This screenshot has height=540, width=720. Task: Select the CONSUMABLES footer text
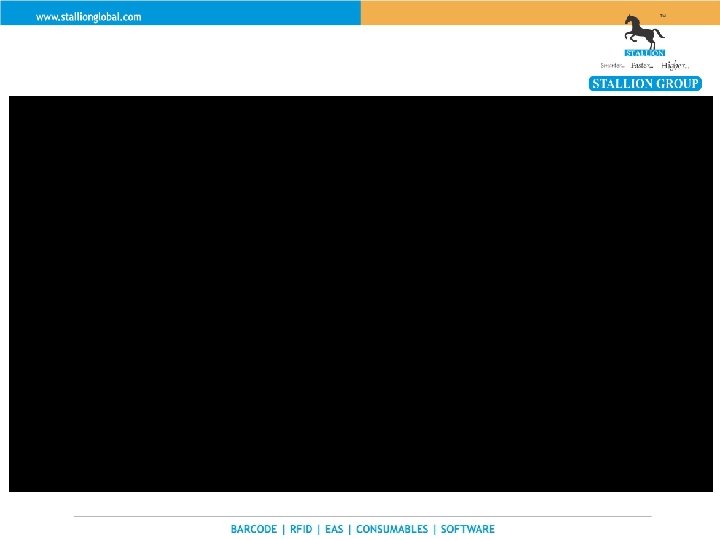392,529
